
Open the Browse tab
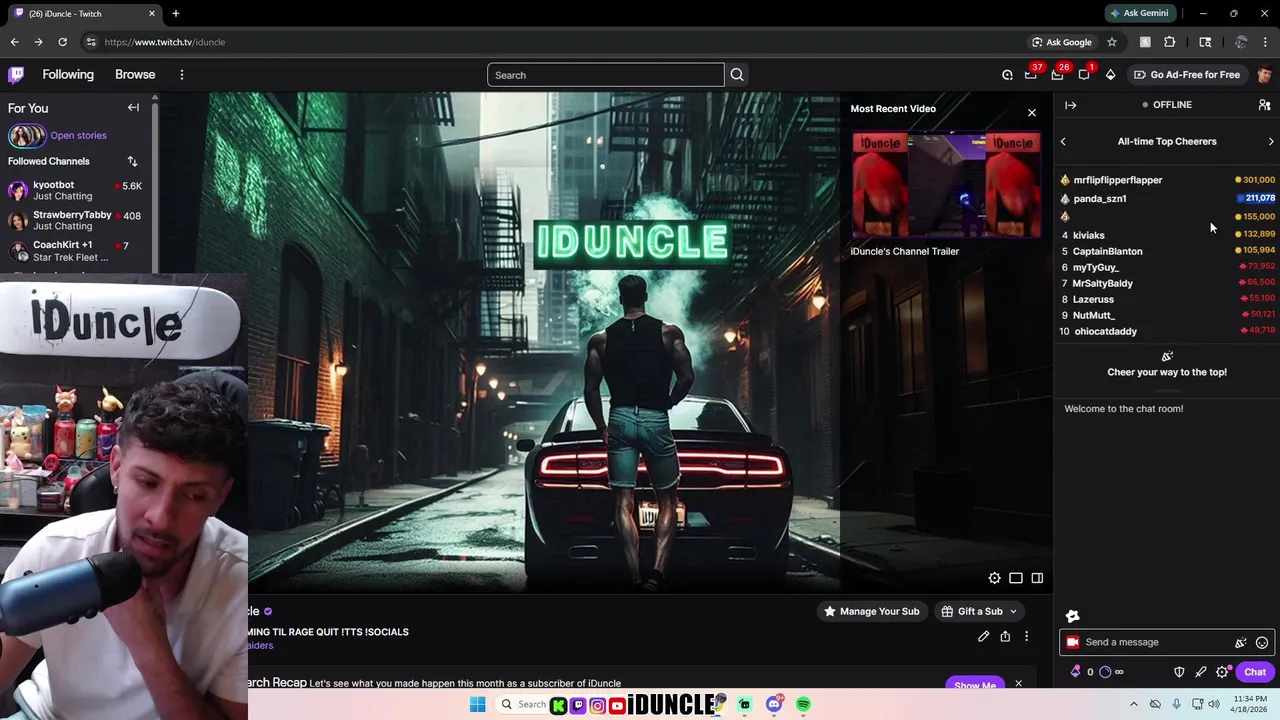(x=135, y=75)
